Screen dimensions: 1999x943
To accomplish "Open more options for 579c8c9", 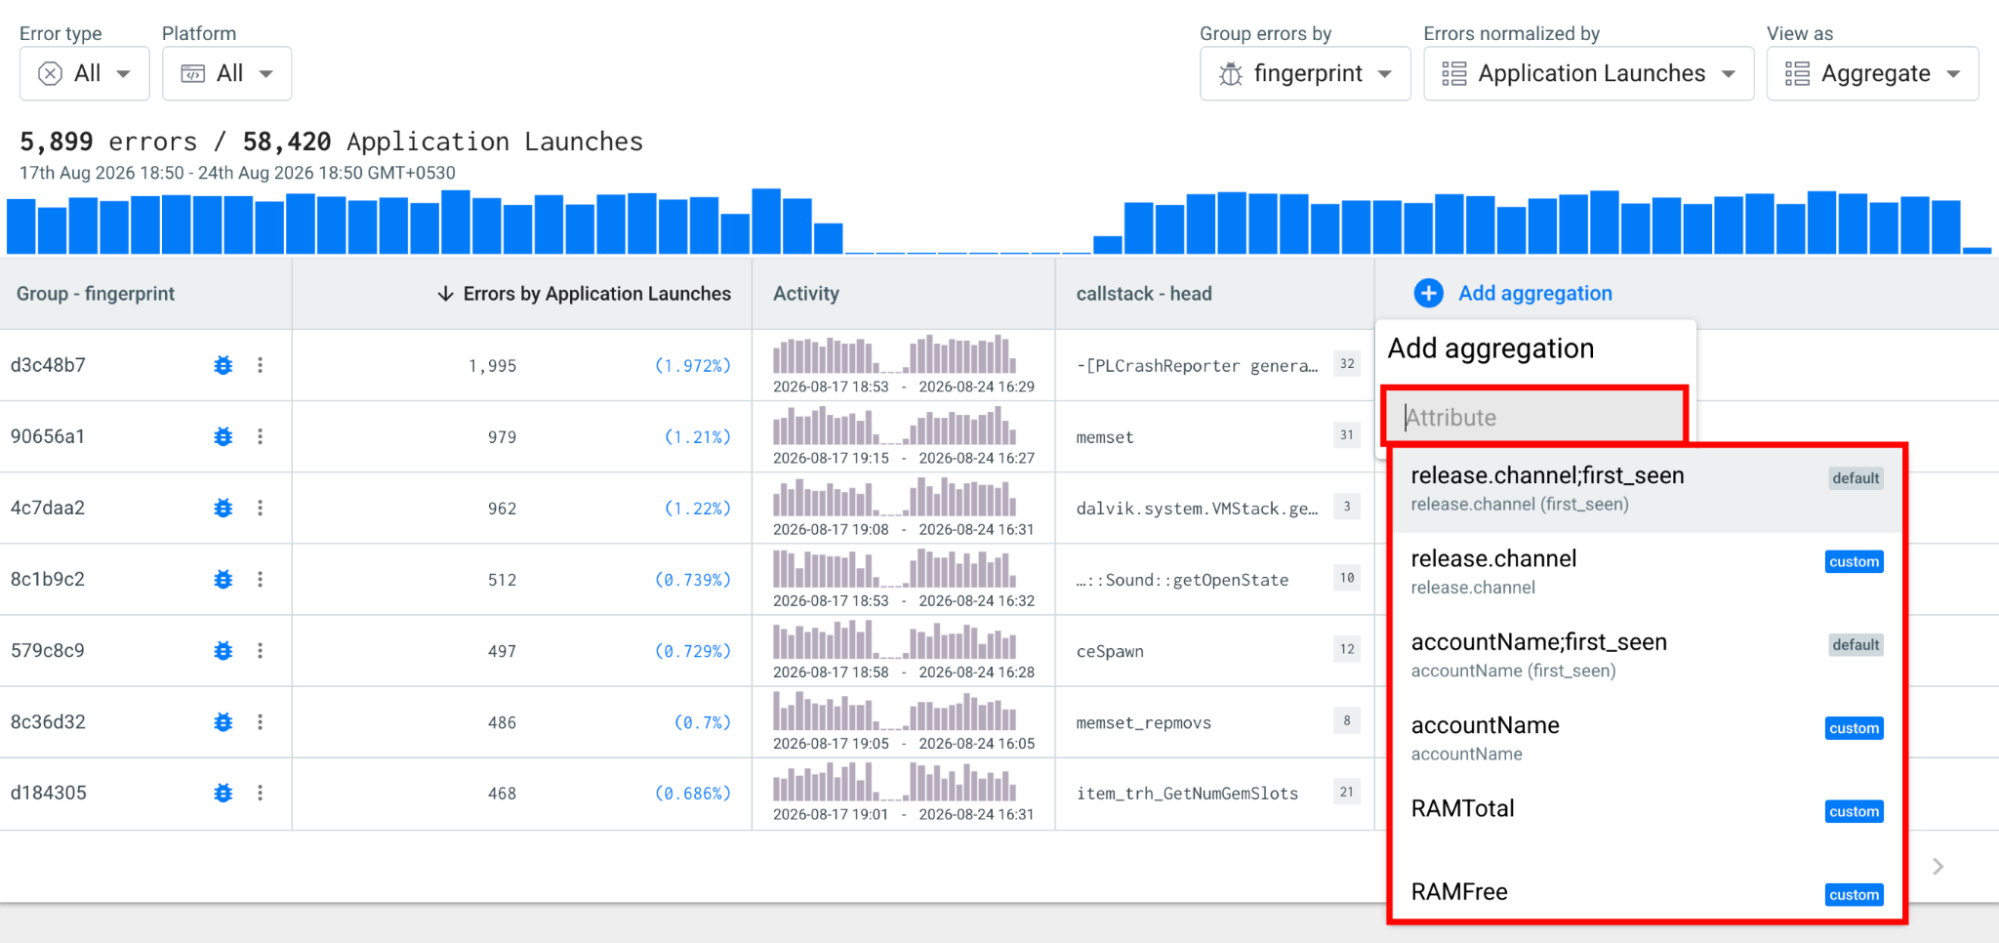I will (260, 651).
